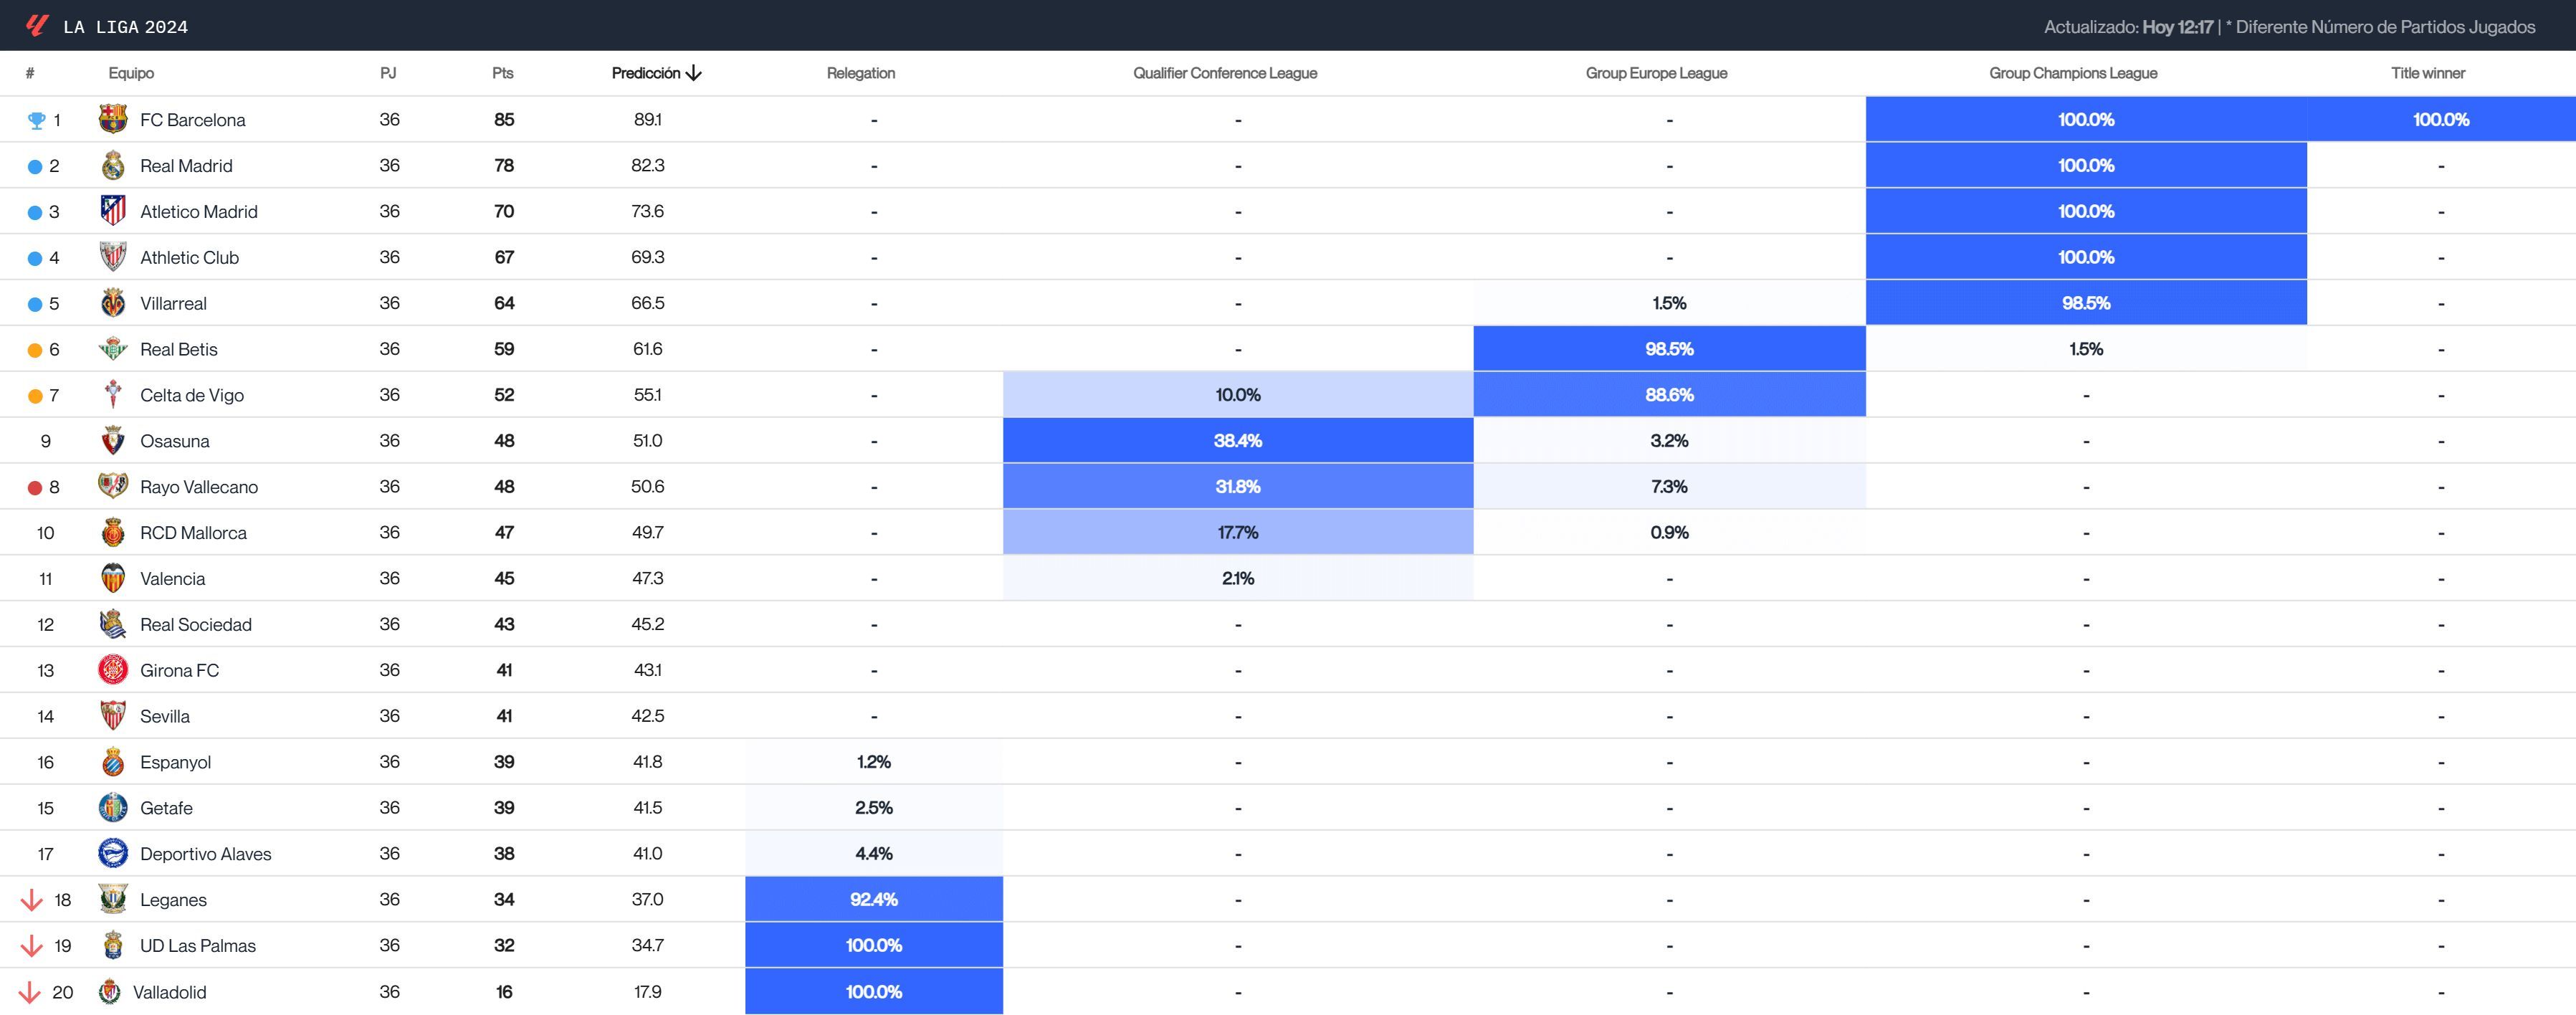Viewport: 2576px width, 1015px height.
Task: Click the Osasuna team badge
Action: (x=113, y=440)
